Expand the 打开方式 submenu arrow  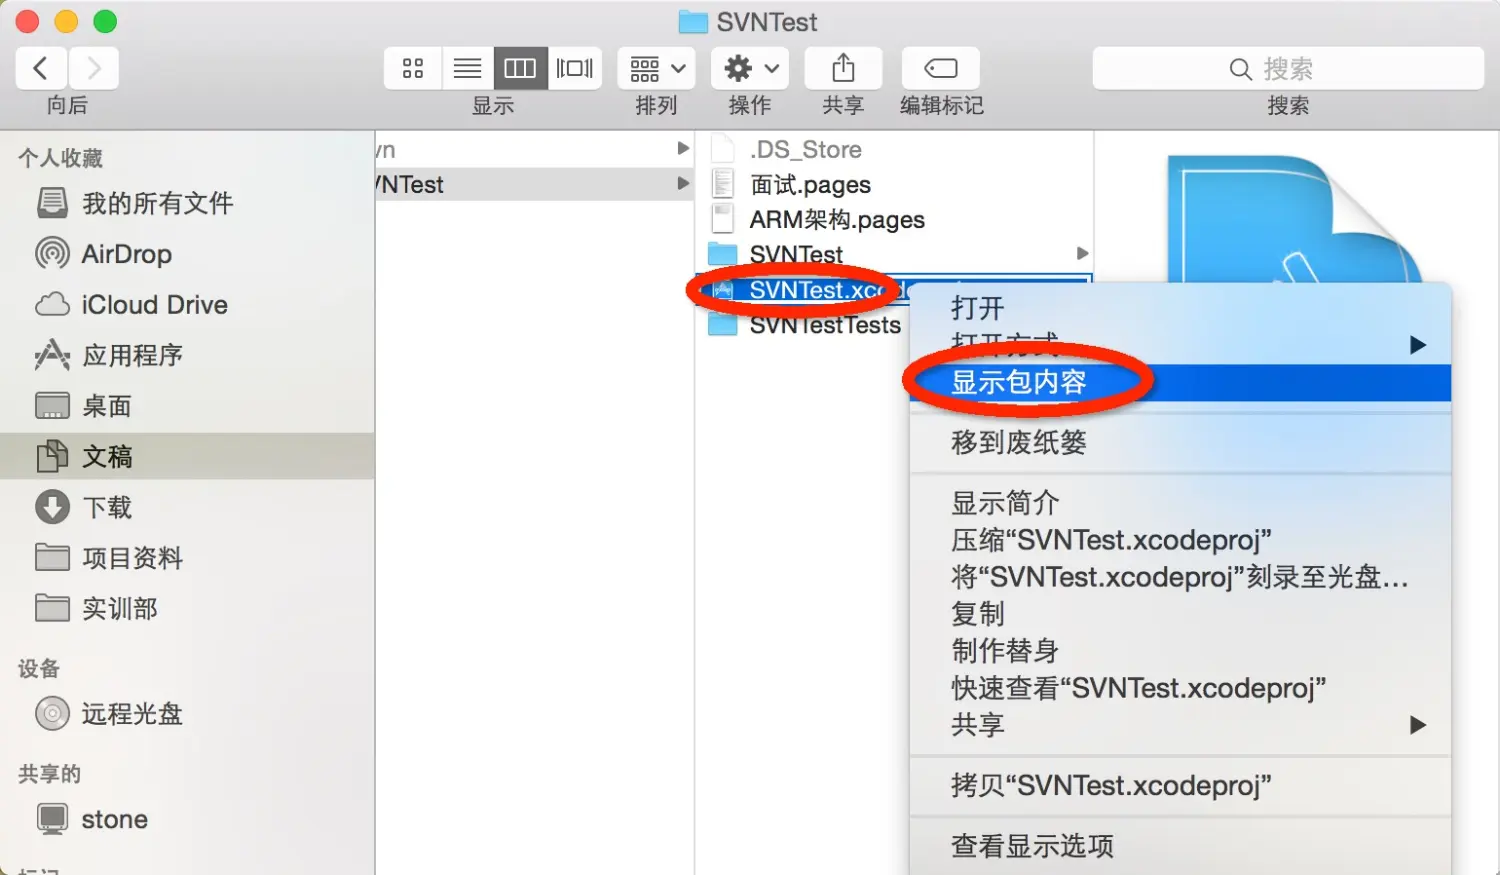point(1417,346)
